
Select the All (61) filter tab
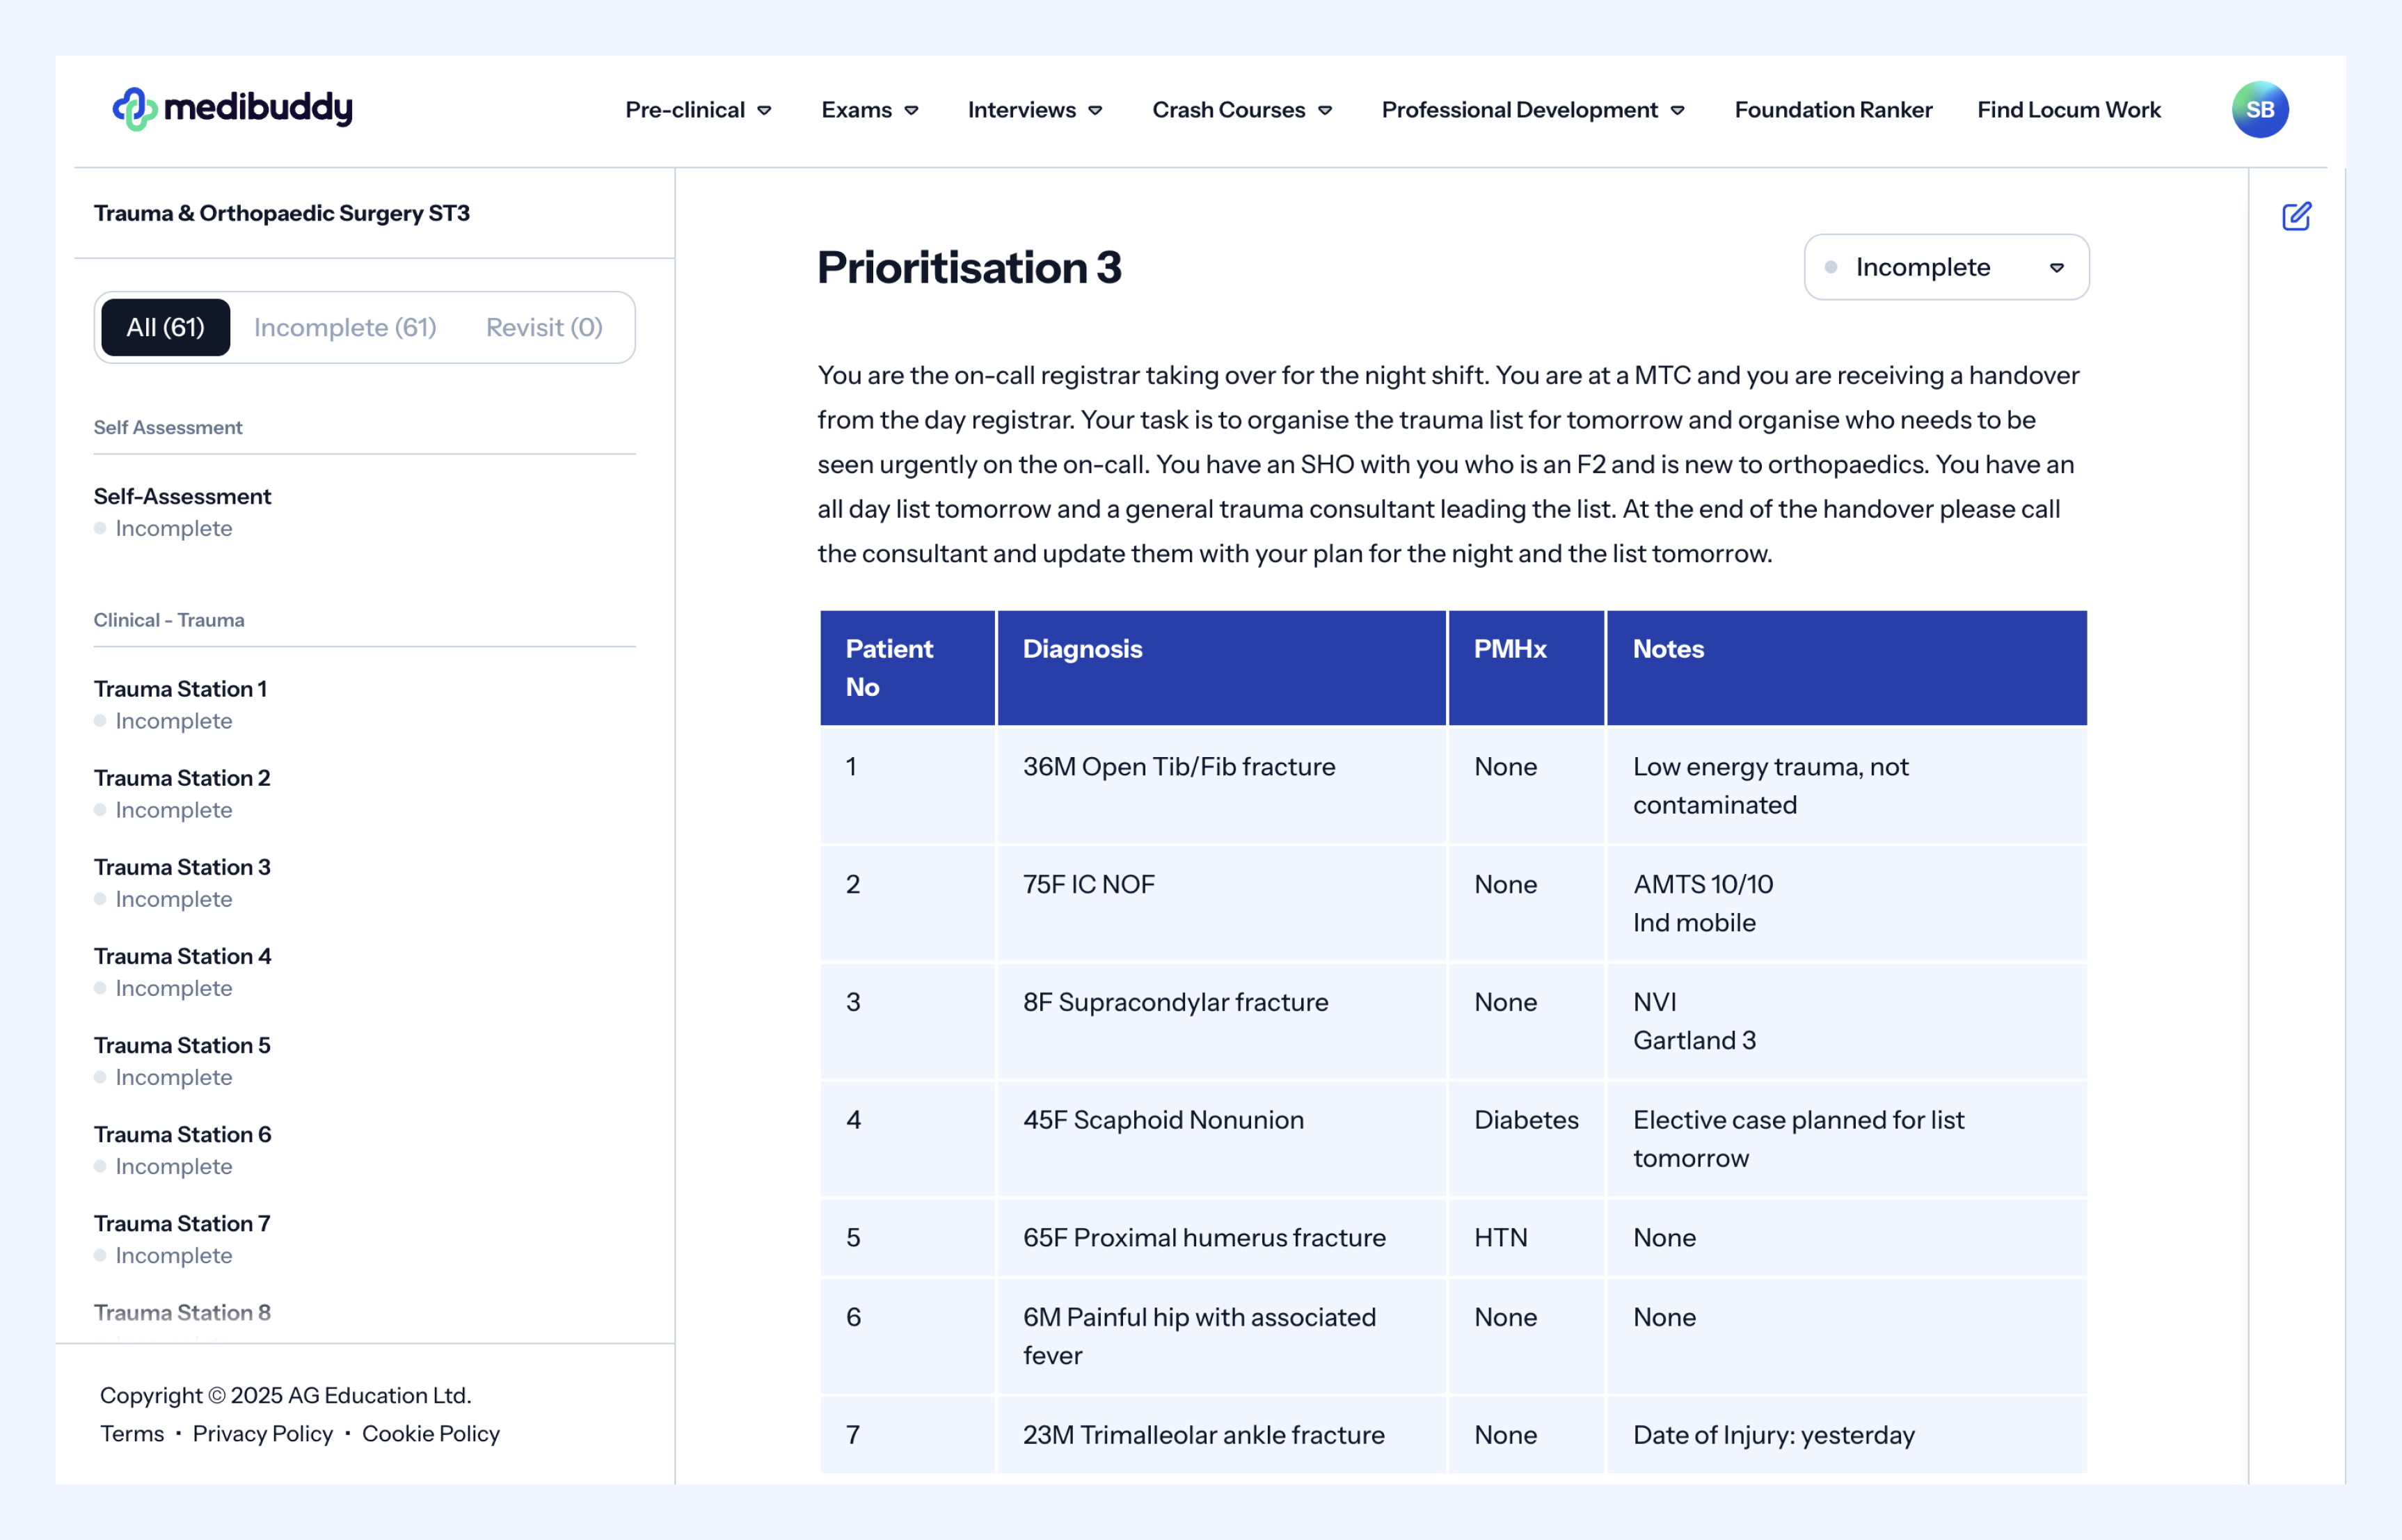[x=165, y=327]
